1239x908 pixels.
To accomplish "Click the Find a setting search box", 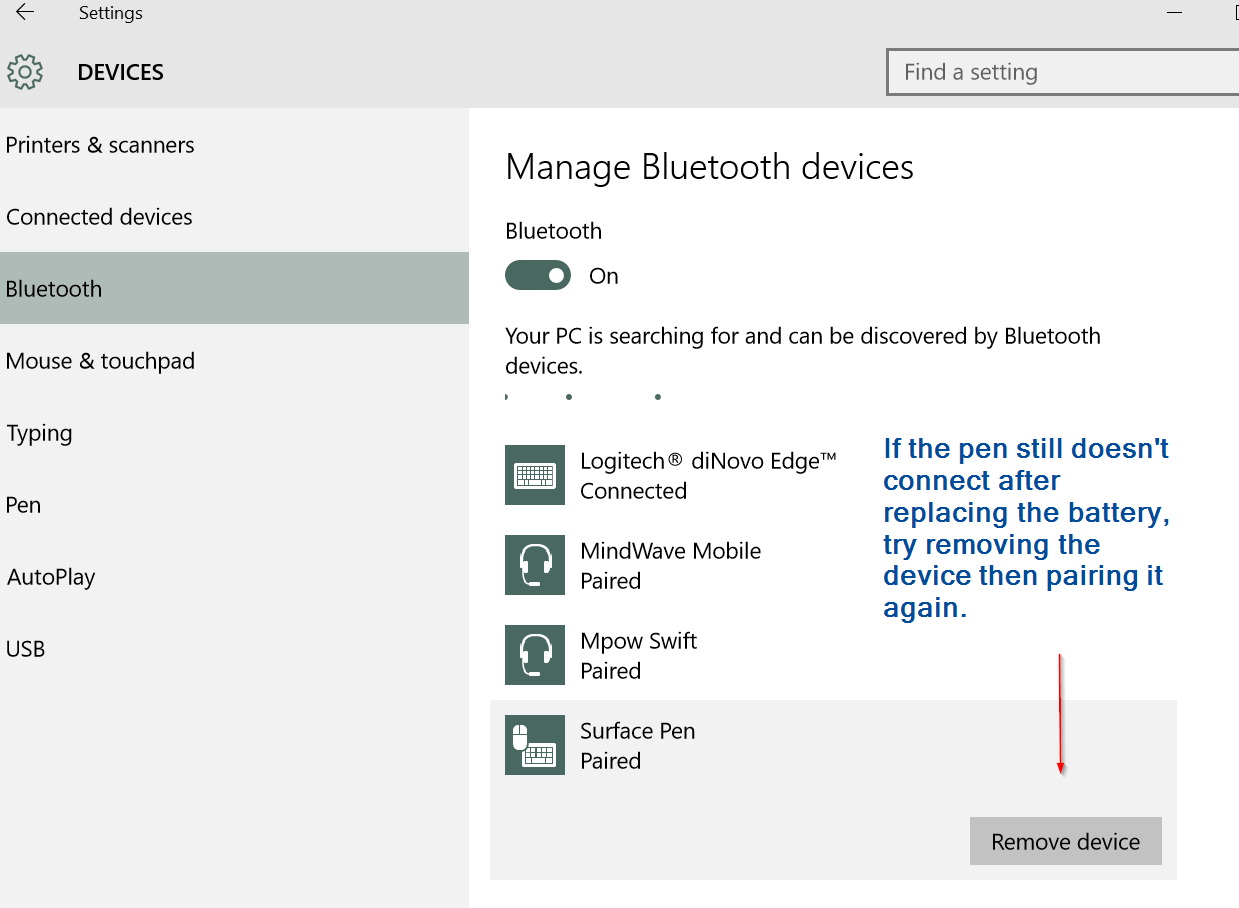I will (1060, 72).
